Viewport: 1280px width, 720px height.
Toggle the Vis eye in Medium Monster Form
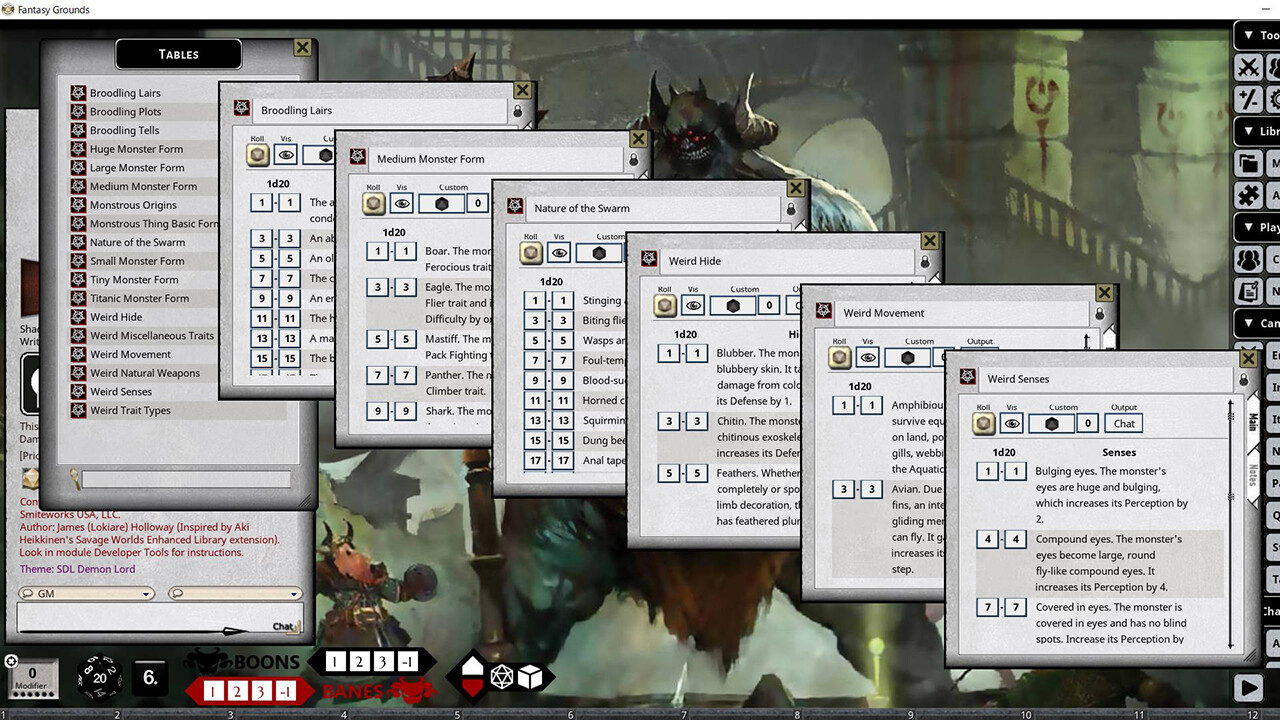401,202
